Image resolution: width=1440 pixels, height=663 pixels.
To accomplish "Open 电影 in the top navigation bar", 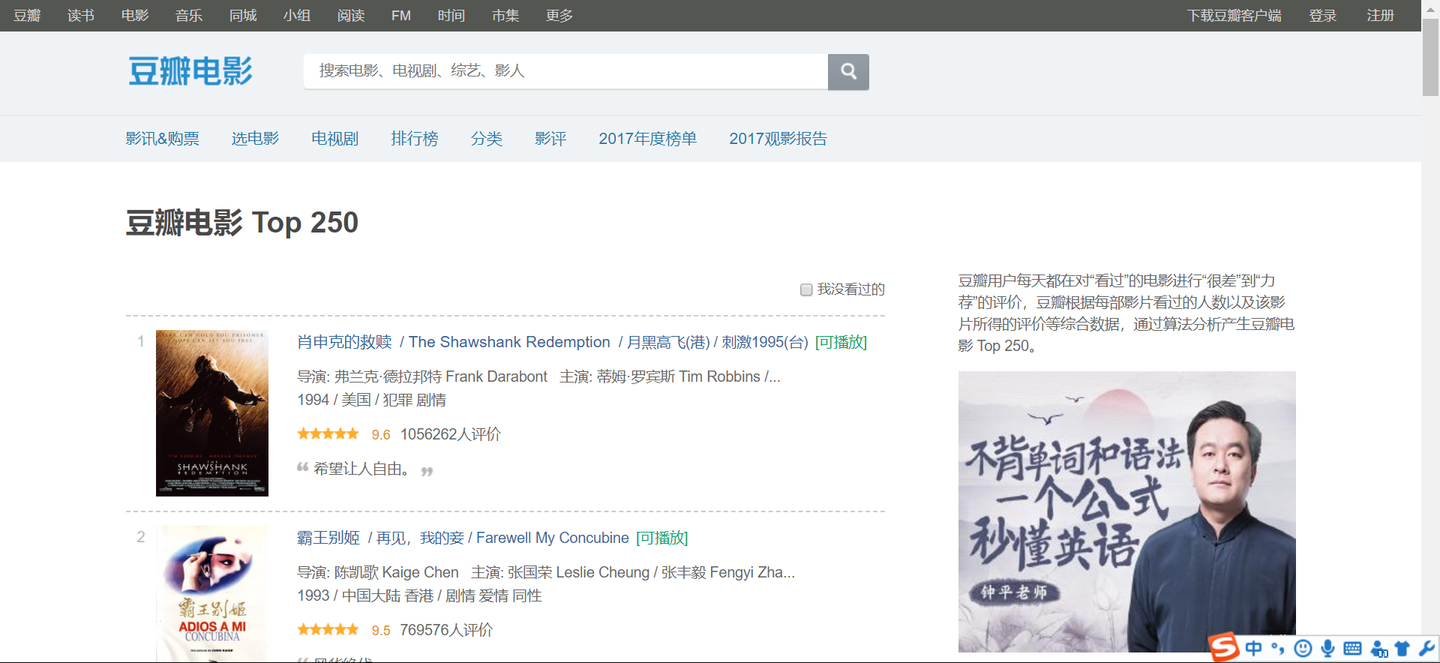I will pyautogui.click(x=135, y=16).
